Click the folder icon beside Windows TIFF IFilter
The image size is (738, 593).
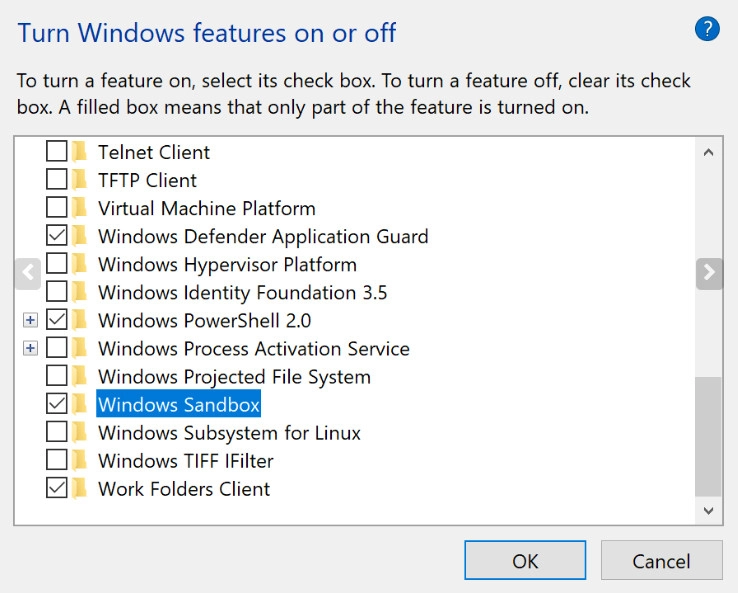[x=80, y=461]
